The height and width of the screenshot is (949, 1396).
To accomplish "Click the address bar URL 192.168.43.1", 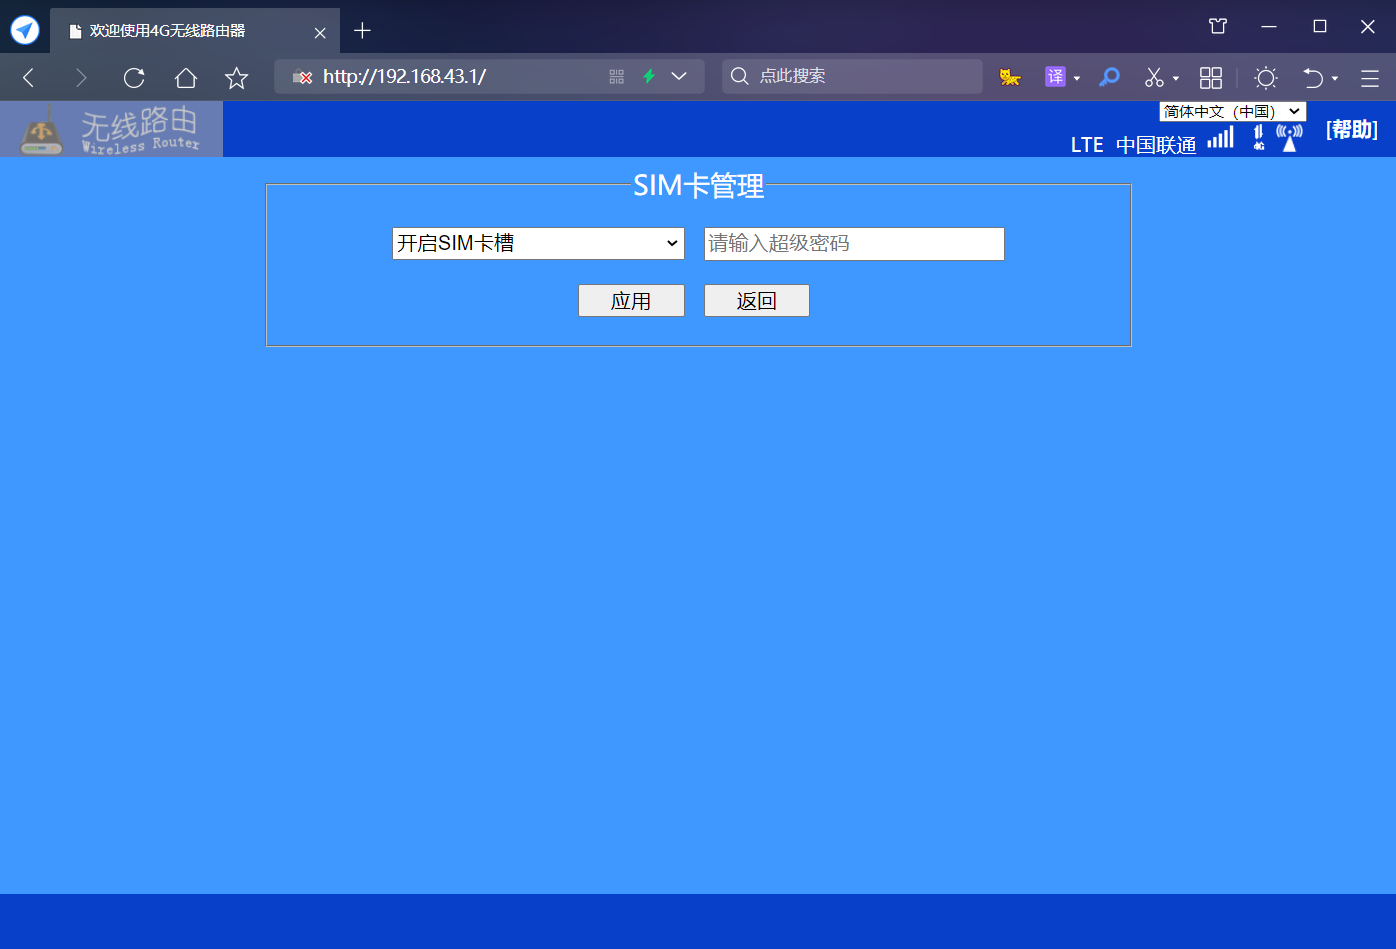I will coord(404,77).
